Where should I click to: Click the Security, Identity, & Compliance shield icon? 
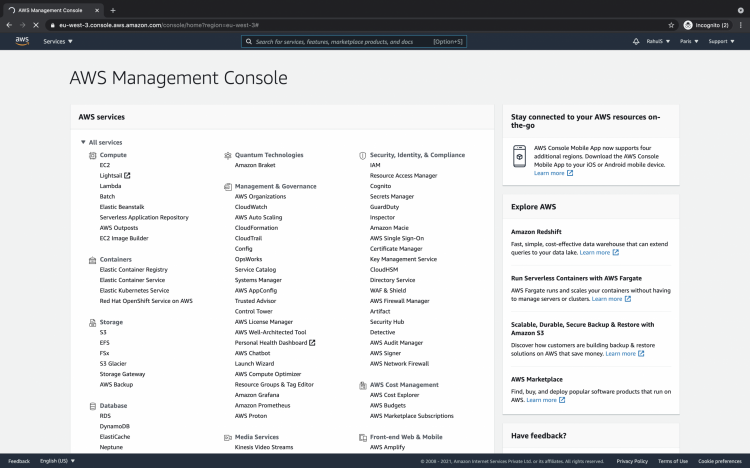click(x=363, y=156)
